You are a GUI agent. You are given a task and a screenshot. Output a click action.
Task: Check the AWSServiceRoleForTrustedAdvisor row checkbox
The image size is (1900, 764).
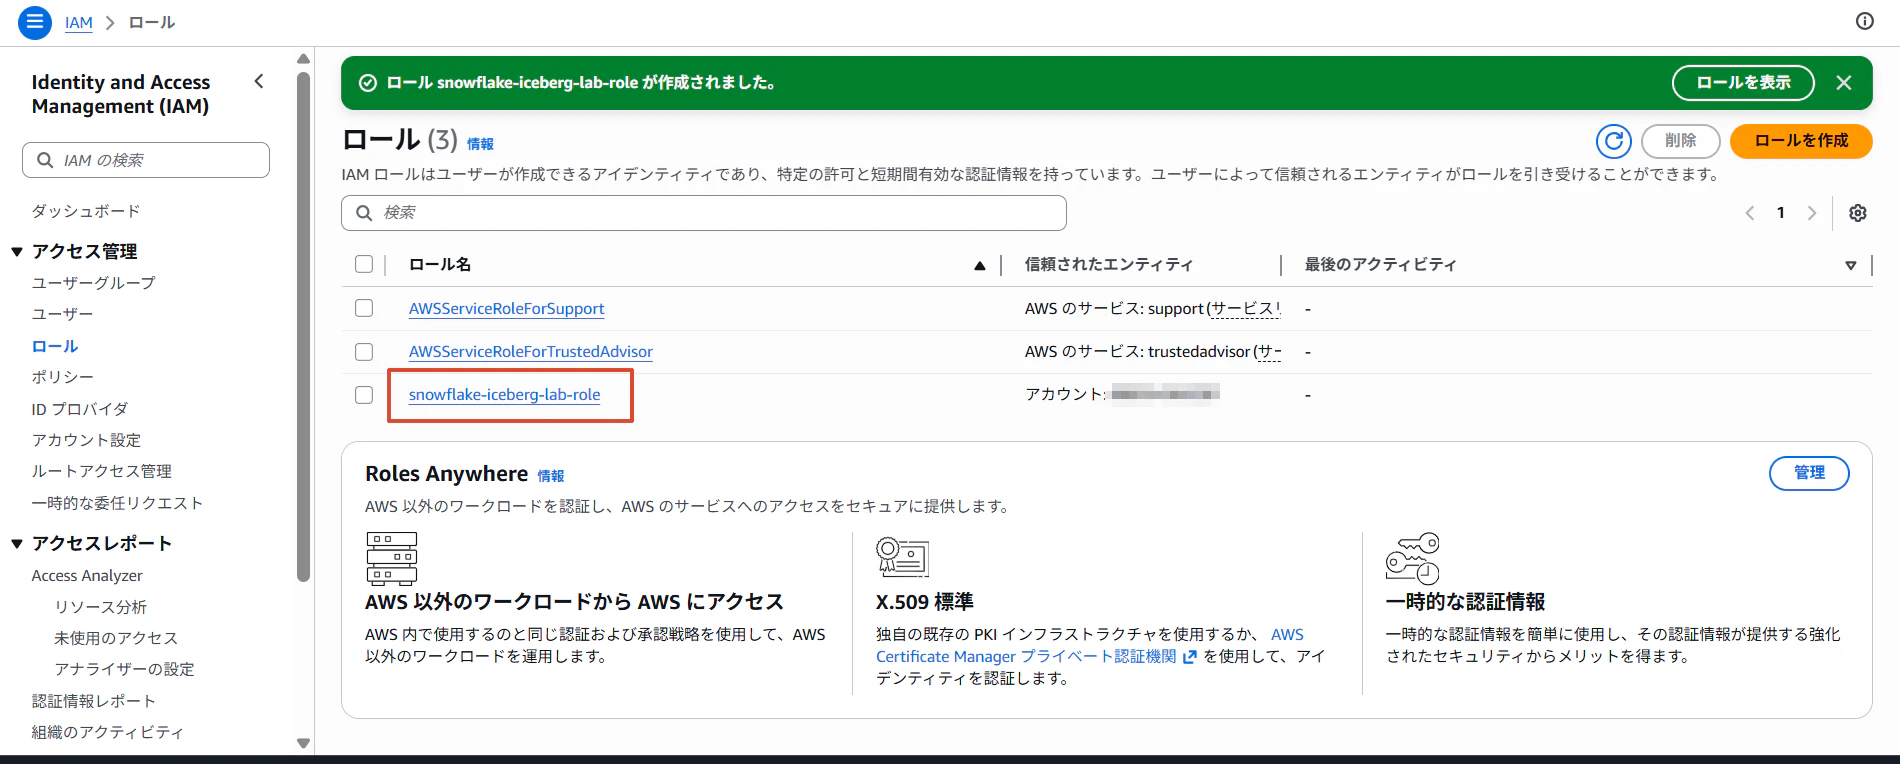364,352
